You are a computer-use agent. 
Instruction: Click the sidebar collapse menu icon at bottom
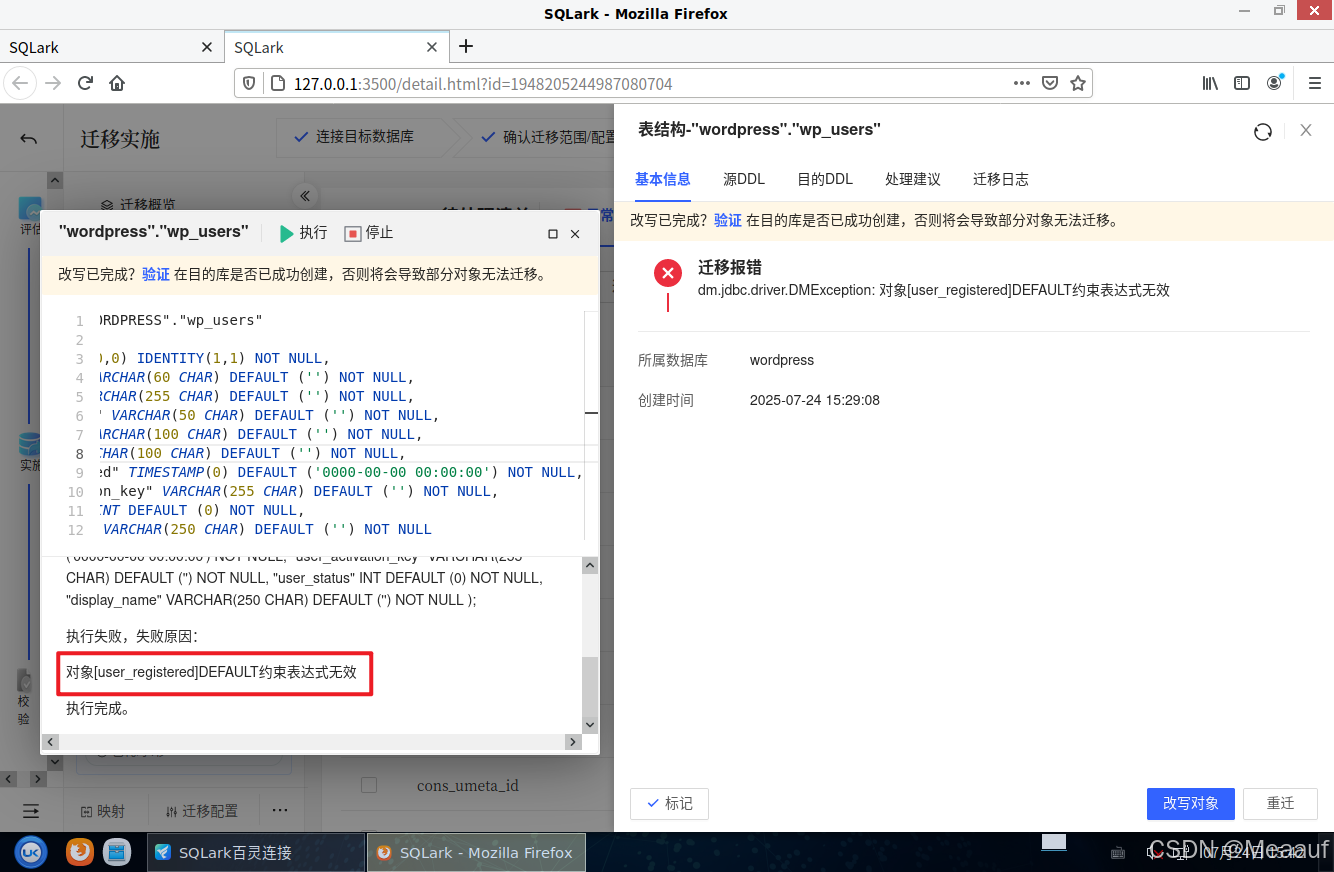pyautogui.click(x=31, y=810)
